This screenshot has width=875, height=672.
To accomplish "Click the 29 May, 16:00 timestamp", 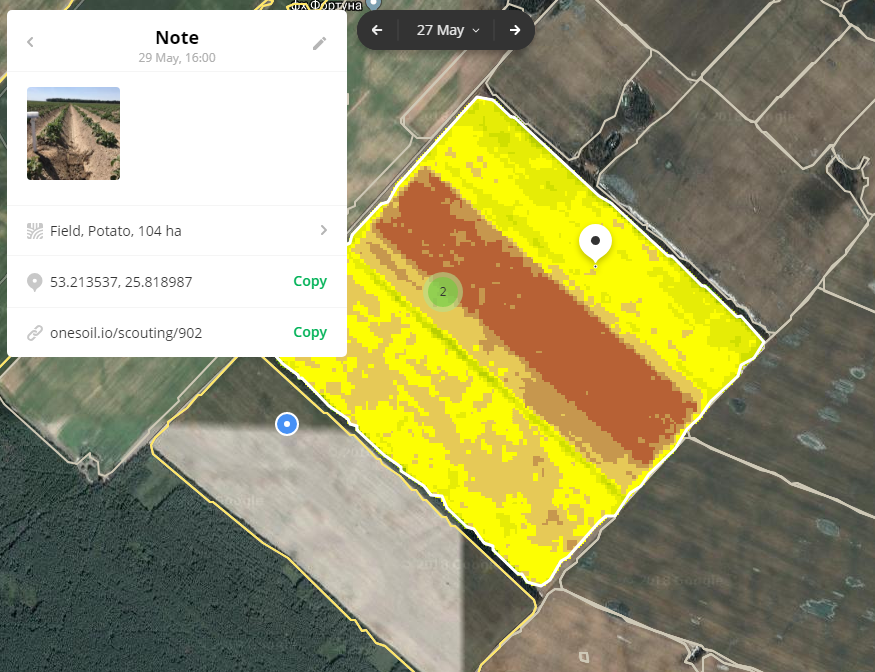I will [x=176, y=58].
